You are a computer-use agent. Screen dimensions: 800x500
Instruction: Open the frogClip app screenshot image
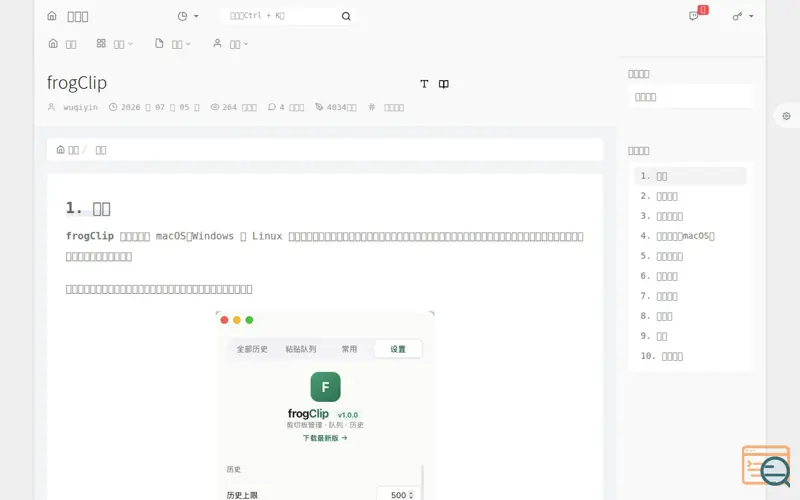pos(325,406)
